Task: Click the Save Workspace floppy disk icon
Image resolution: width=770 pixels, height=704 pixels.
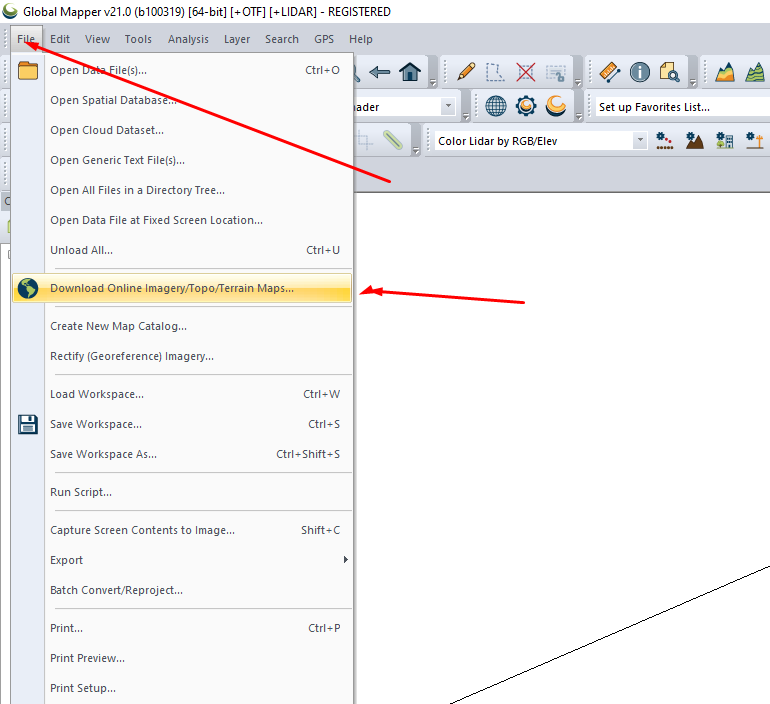Action: [28, 424]
